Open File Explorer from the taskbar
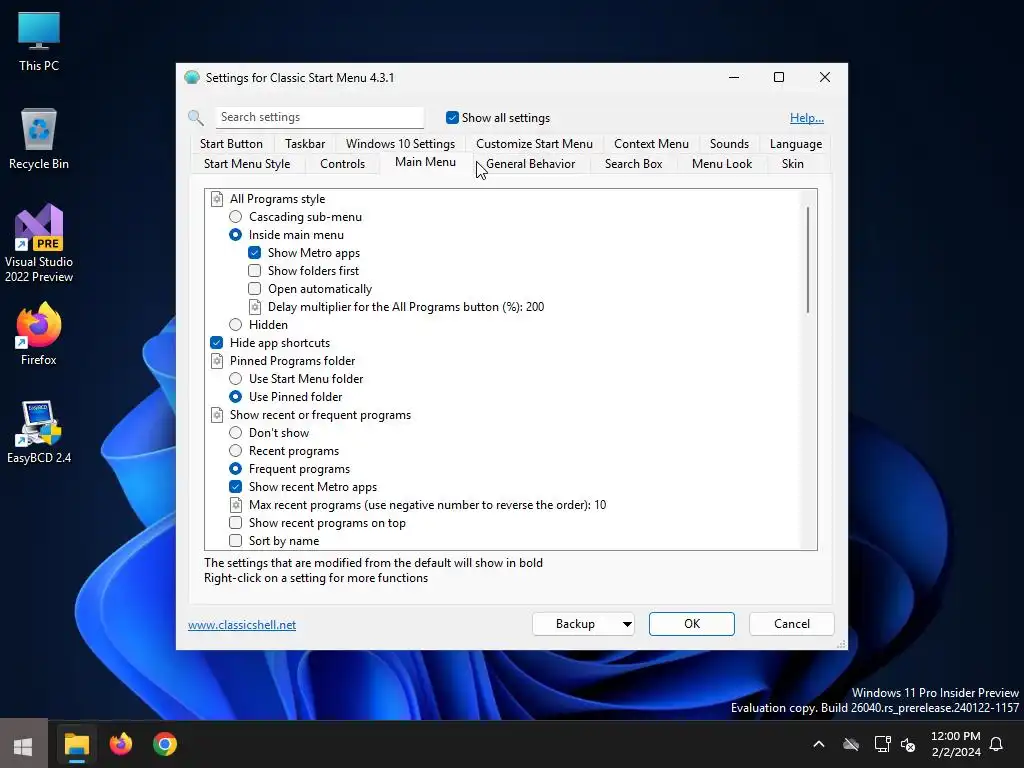The image size is (1024, 768). [x=76, y=744]
